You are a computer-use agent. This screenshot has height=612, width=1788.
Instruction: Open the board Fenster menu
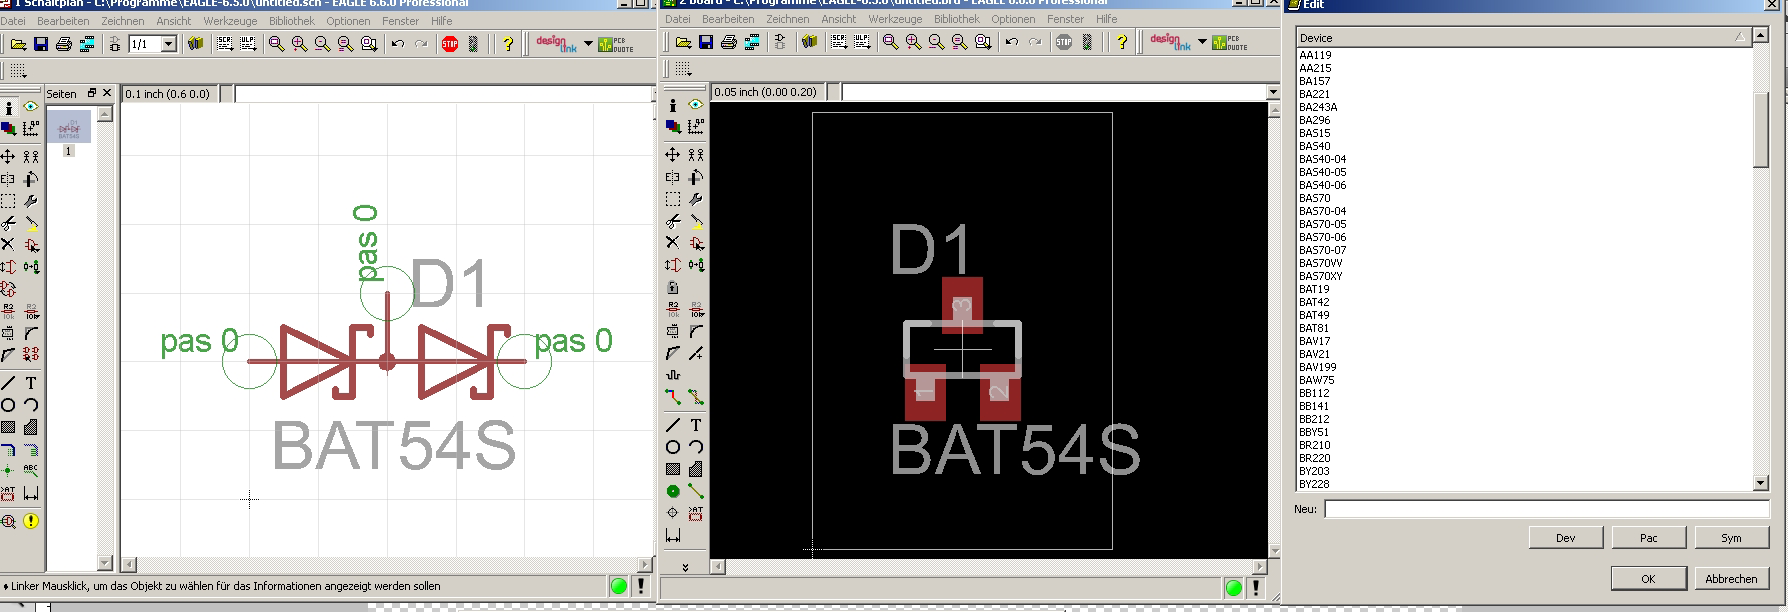coord(1065,19)
